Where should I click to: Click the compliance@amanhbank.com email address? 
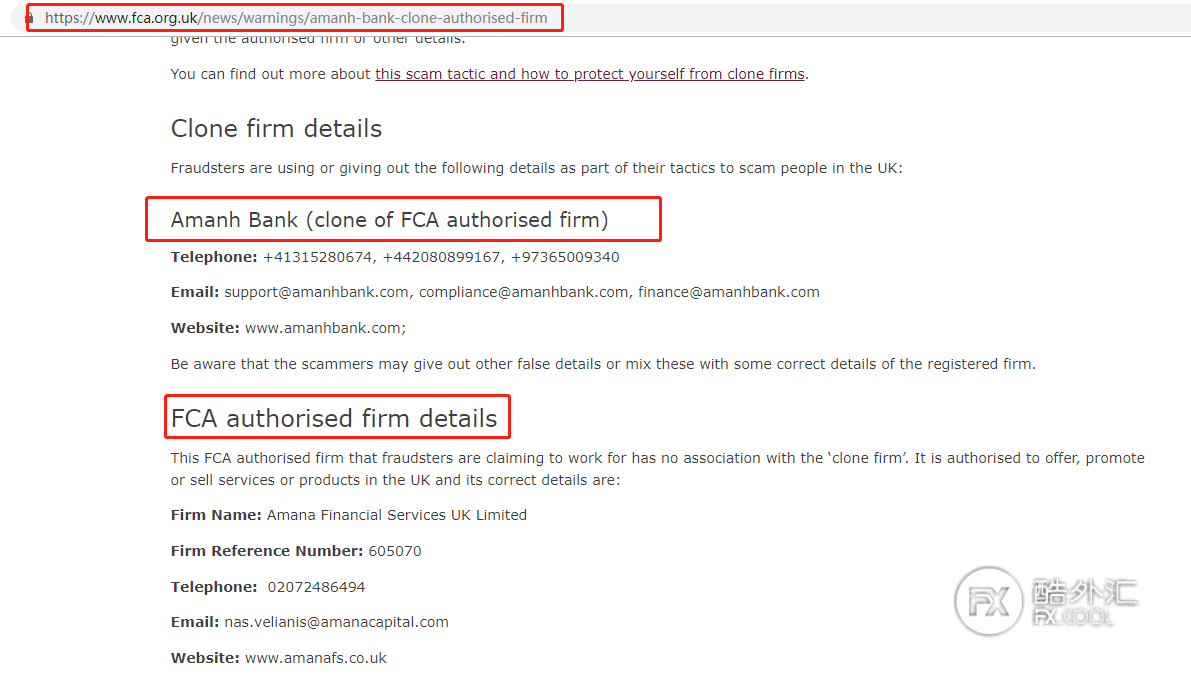(524, 292)
